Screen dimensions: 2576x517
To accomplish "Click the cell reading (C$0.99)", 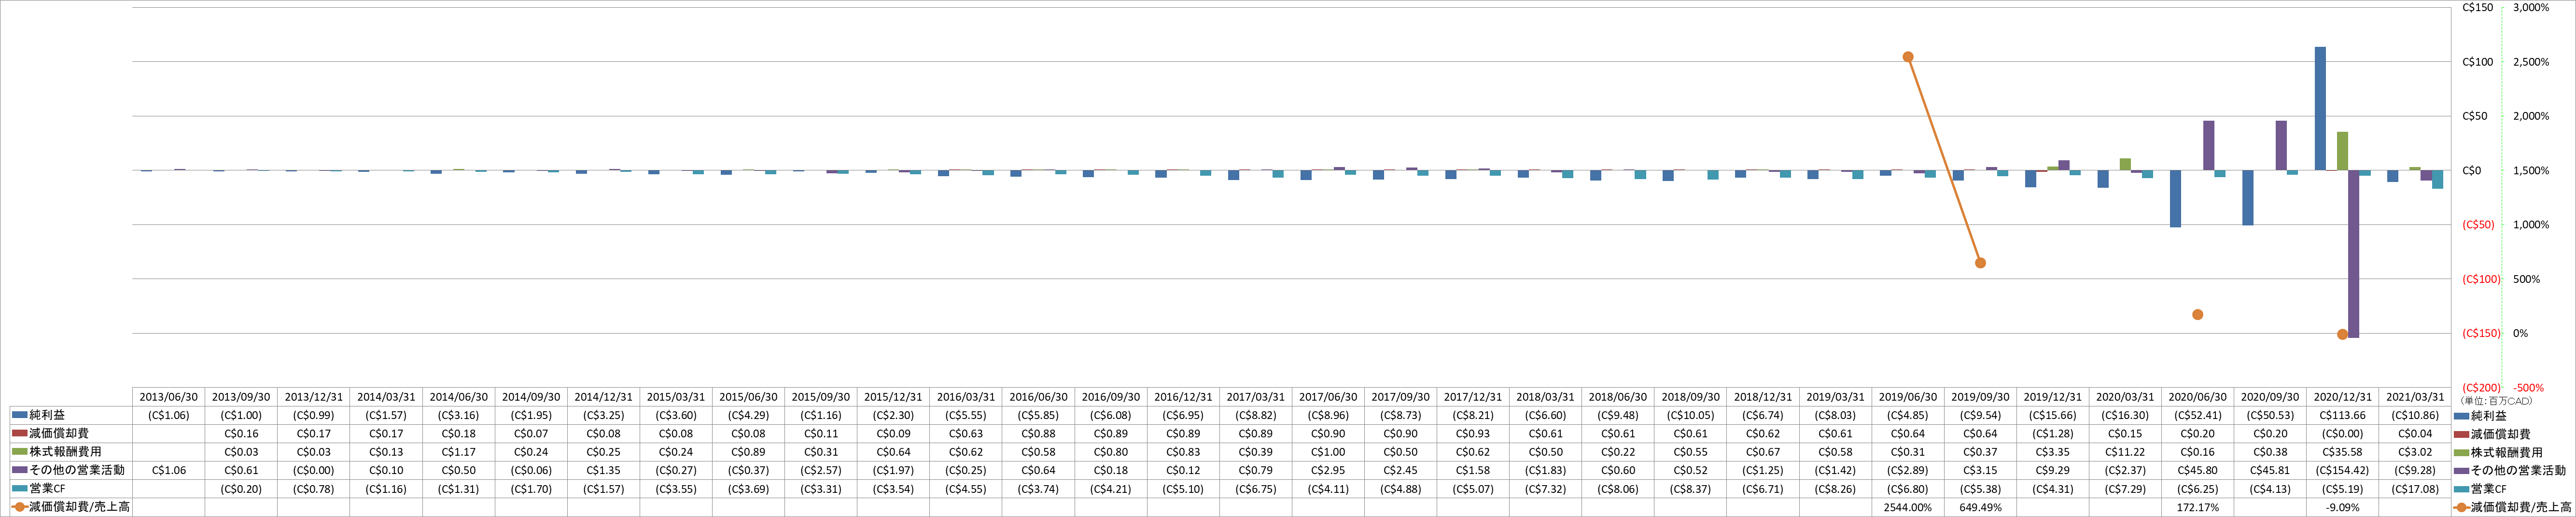I will coord(313,415).
